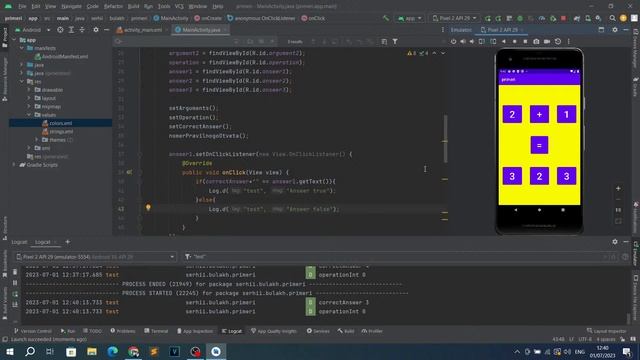Click the emulator home circle toolbar icon
The width and height of the screenshot is (640, 360).
[x=514, y=42]
